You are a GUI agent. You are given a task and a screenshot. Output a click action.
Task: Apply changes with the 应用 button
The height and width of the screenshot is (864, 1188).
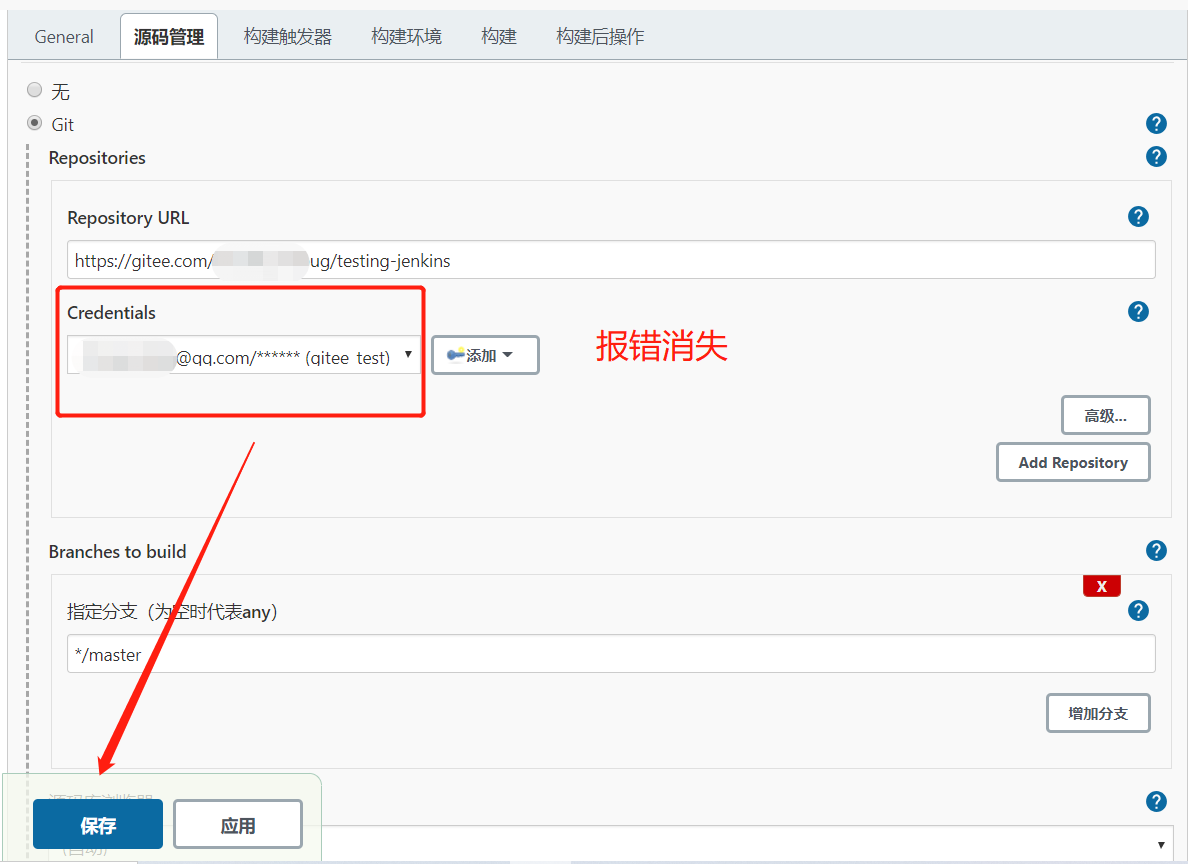pyautogui.click(x=238, y=825)
